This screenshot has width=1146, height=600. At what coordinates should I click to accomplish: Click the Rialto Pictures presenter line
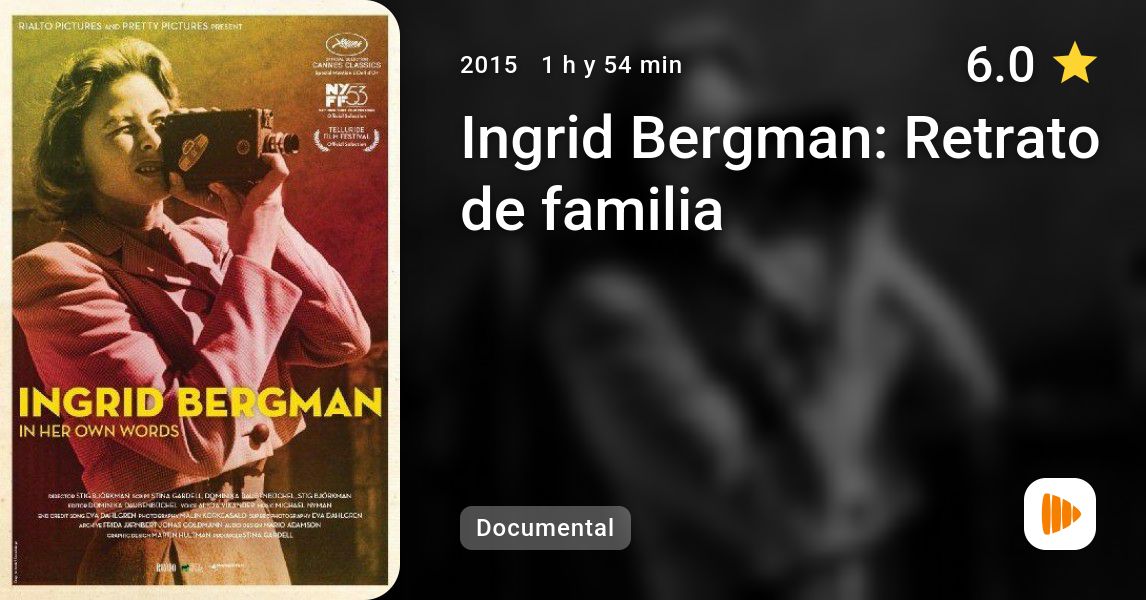tap(130, 26)
